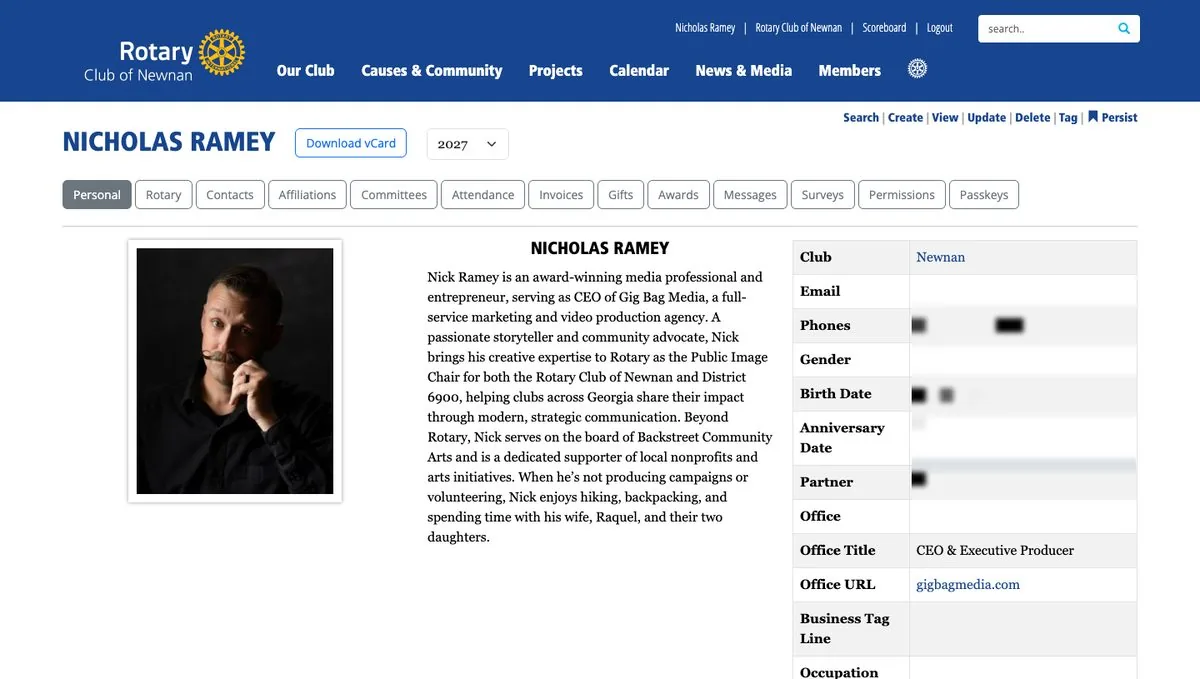Switch to the Surveys tab
This screenshot has height=679, width=1200.
pyautogui.click(x=823, y=194)
